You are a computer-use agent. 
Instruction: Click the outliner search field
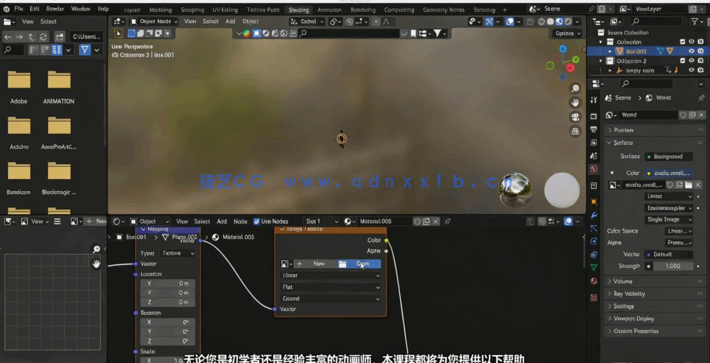coord(656,21)
